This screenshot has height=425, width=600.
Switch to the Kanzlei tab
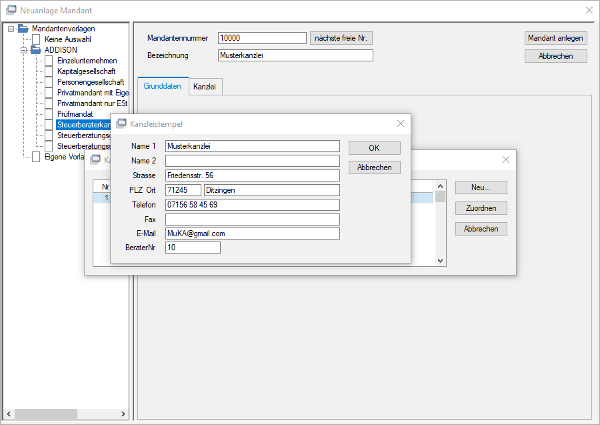click(x=205, y=87)
